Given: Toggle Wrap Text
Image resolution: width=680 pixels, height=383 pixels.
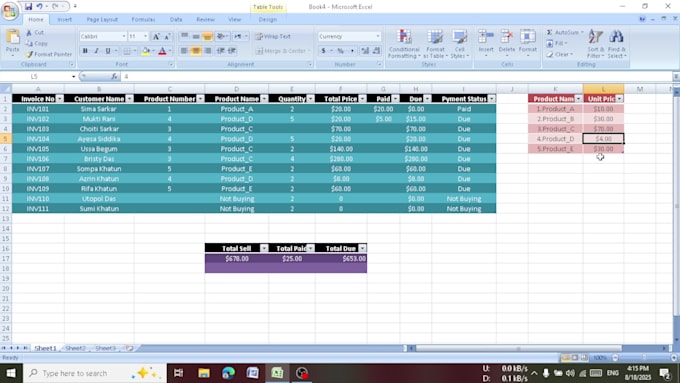Looking at the screenshot, I should (273, 36).
